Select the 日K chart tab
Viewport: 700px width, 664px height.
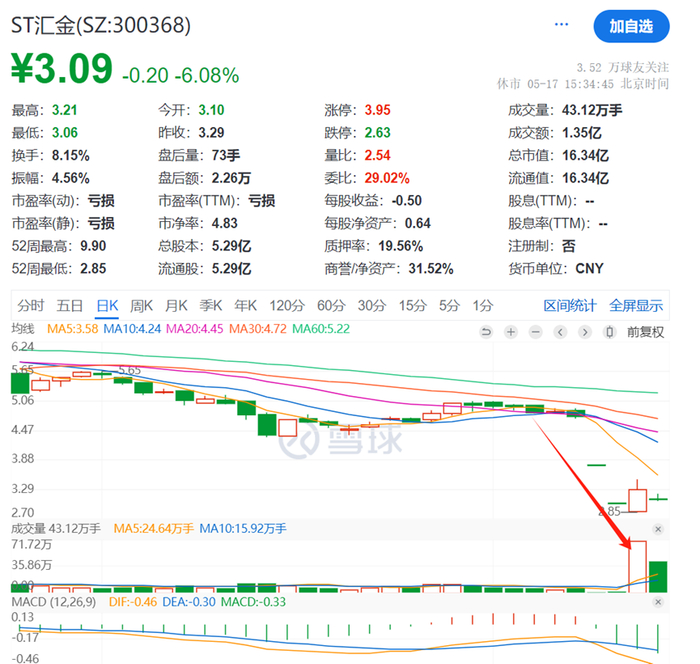(x=107, y=306)
